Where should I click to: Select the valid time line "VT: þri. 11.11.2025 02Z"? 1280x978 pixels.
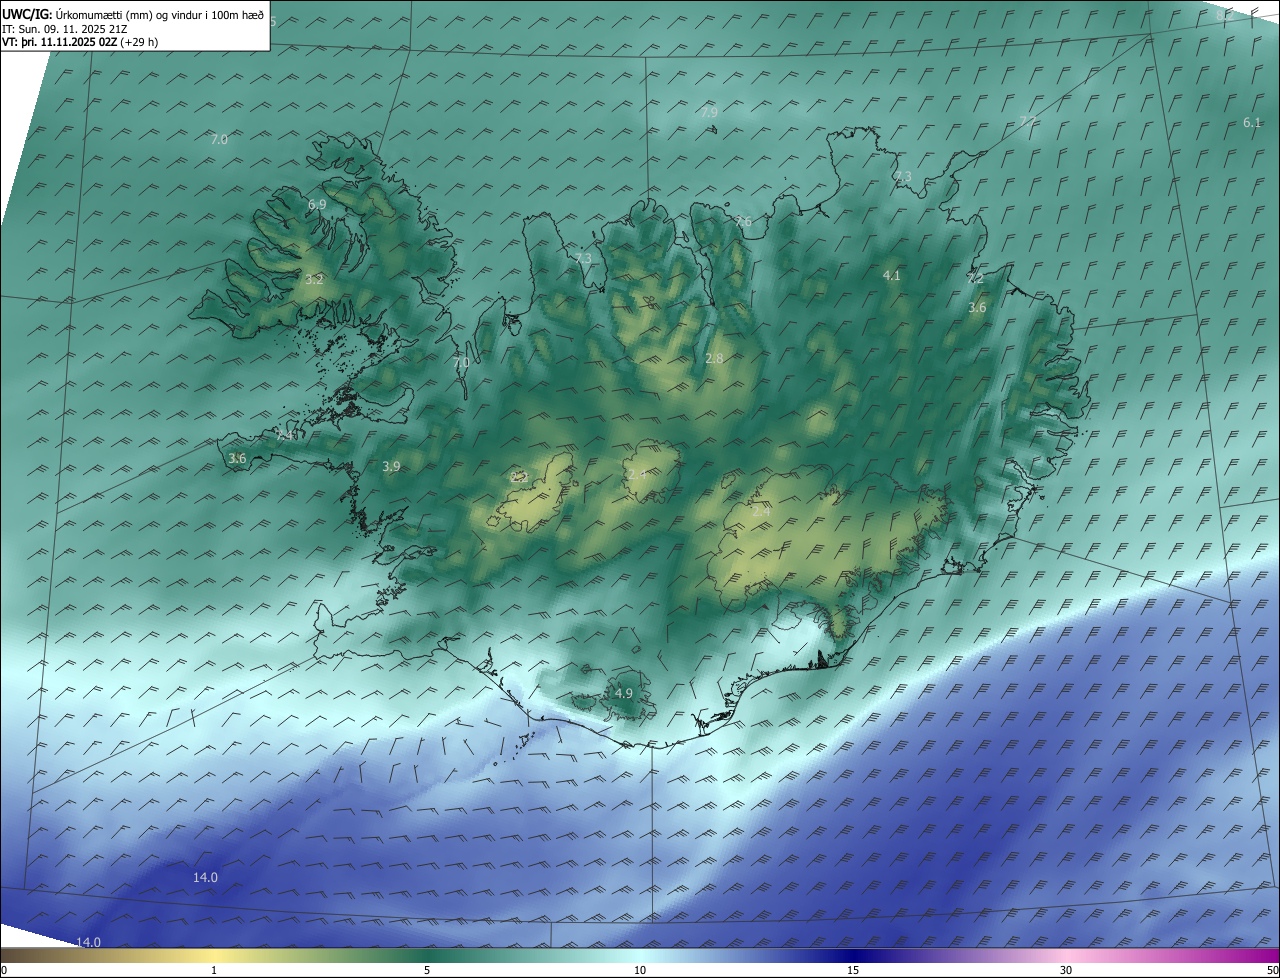point(60,42)
